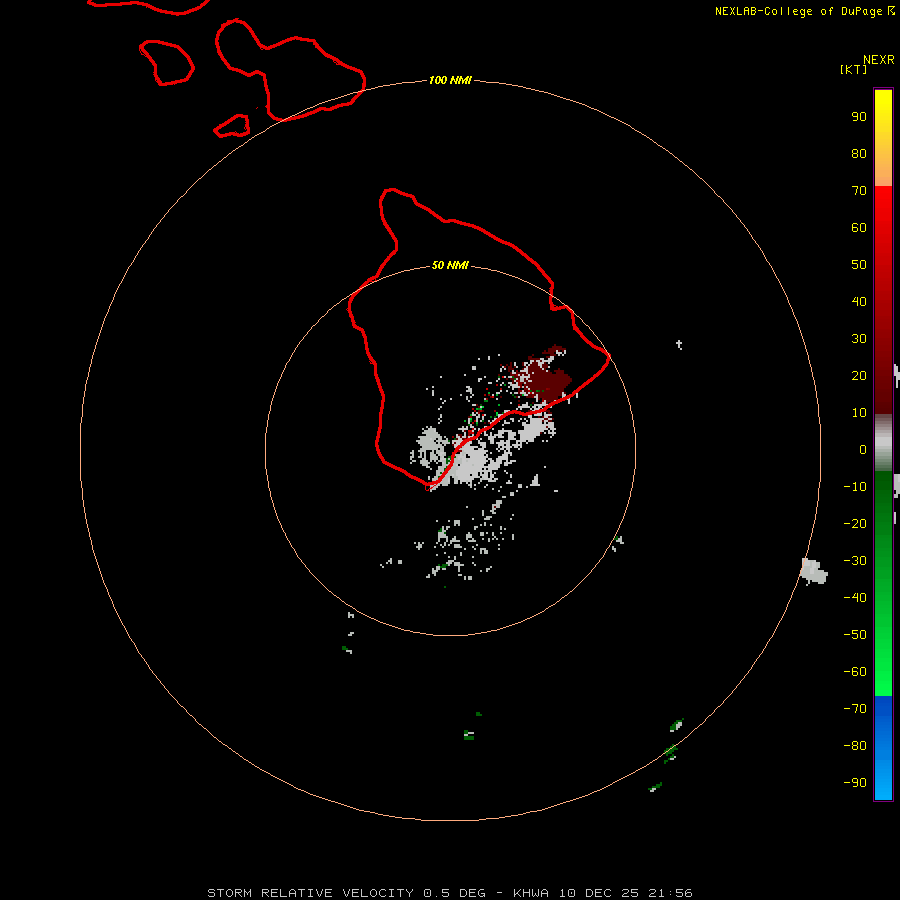900x900 pixels.
Task: Click the -50 knot scale value
Action: tap(855, 635)
